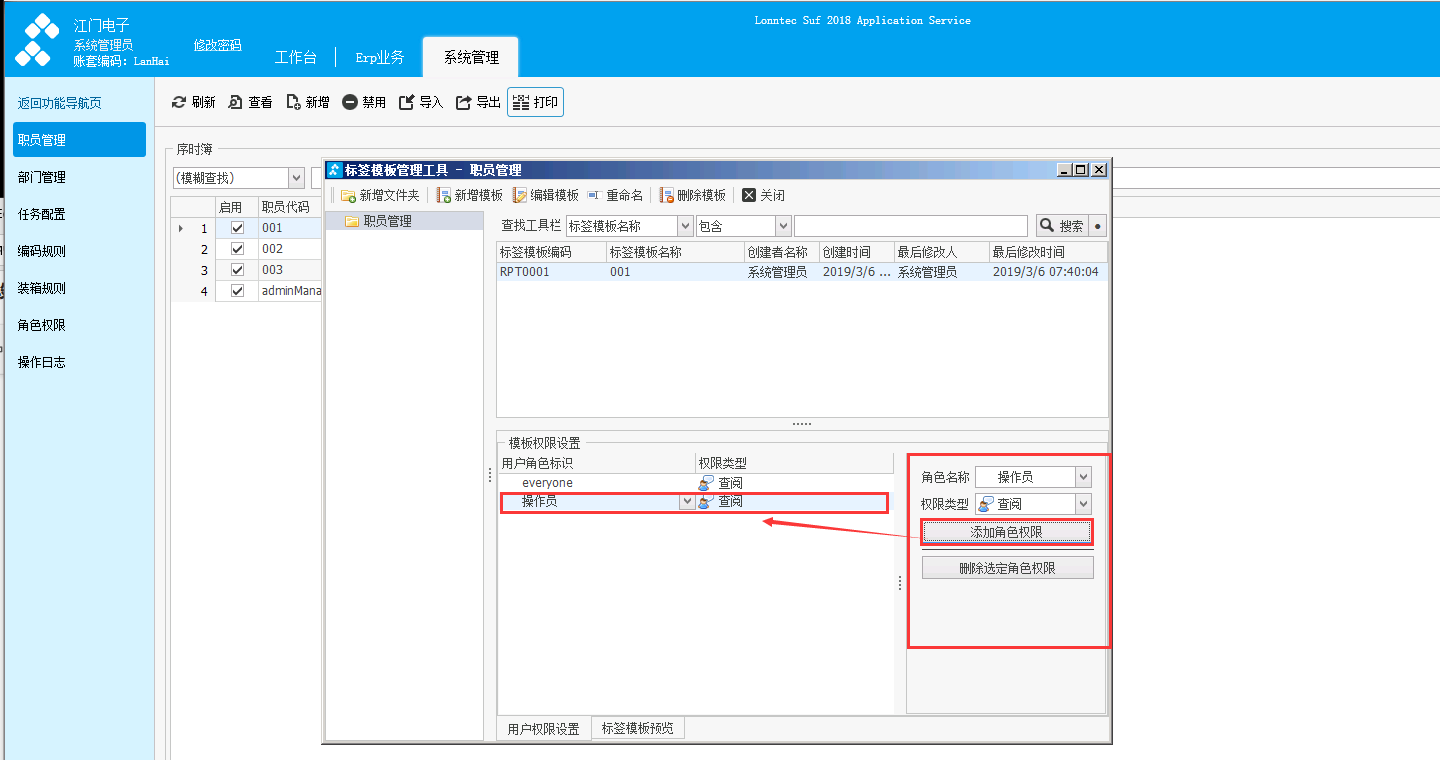This screenshot has height=760, width=1440.
Task: Click the permission icon in everyone row
Action: (706, 483)
